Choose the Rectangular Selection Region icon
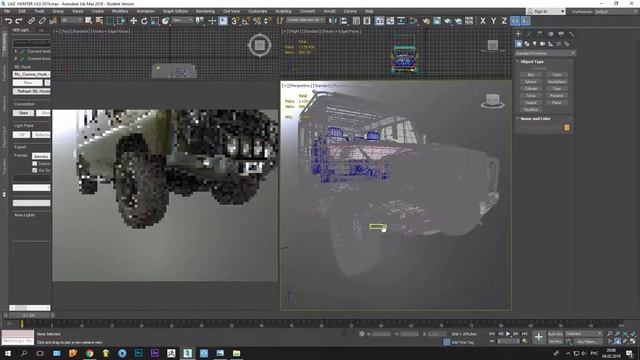640x360 pixels. pos(110,21)
